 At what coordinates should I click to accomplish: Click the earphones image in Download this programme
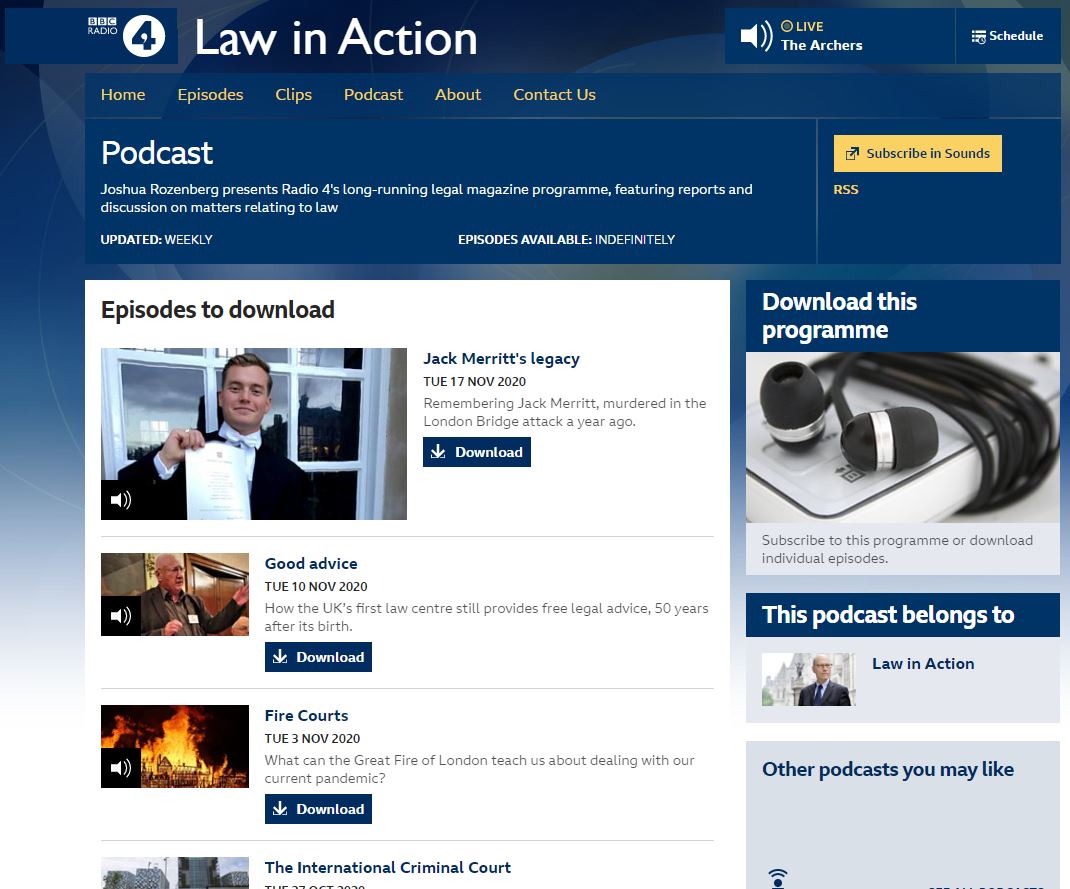[903, 437]
